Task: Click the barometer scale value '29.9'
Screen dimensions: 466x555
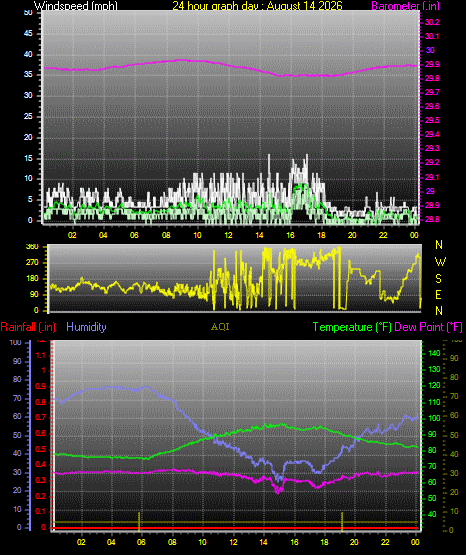Action: 432,64
